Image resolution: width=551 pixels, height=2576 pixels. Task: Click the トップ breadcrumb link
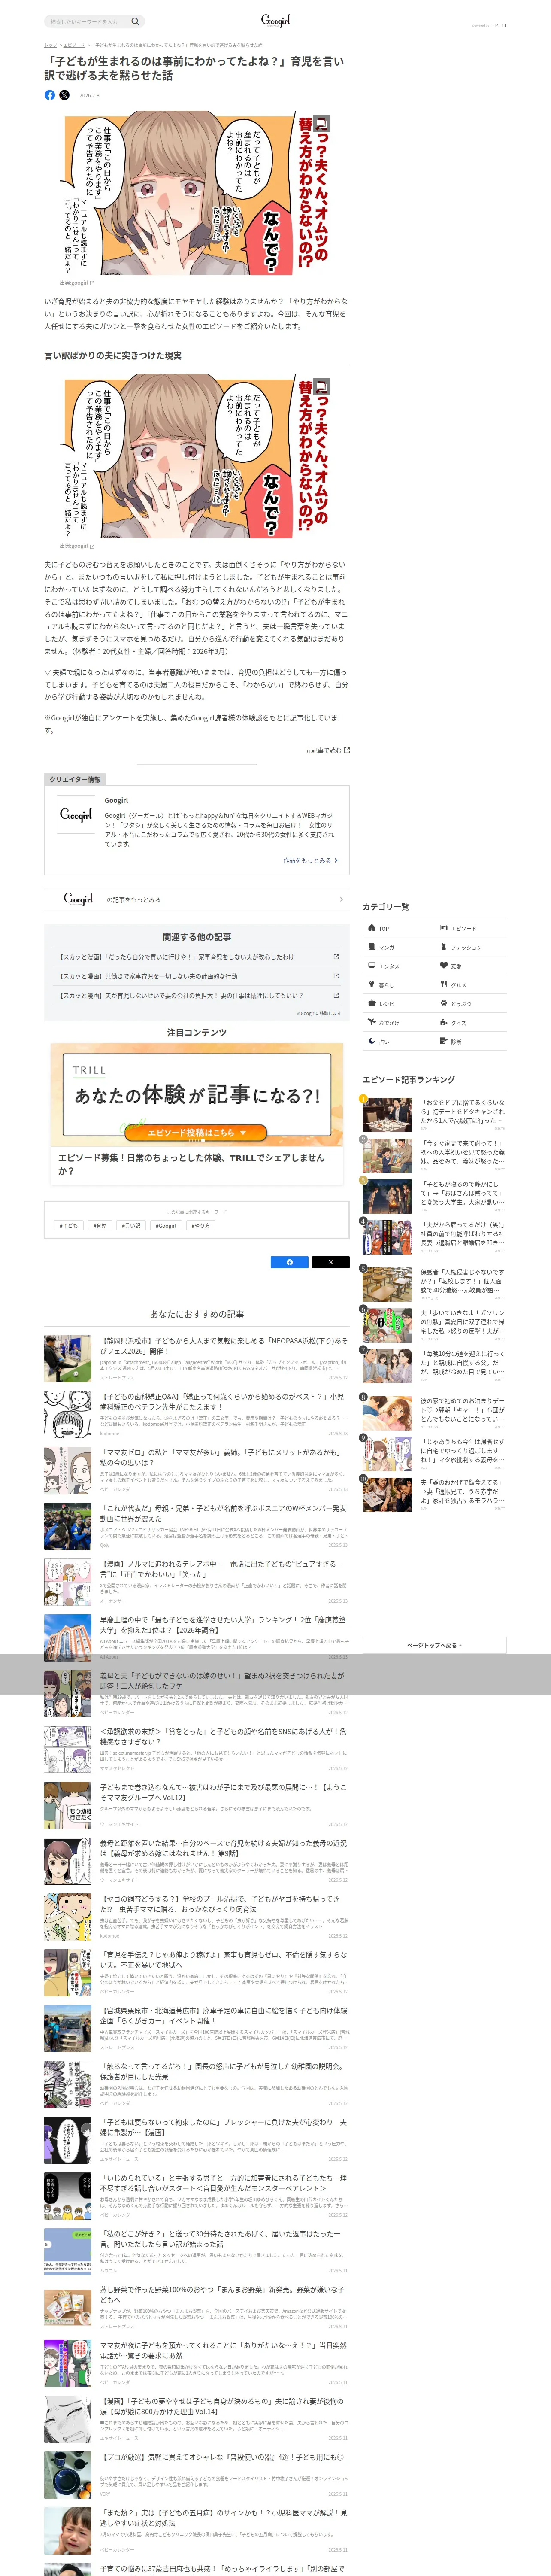pos(50,45)
